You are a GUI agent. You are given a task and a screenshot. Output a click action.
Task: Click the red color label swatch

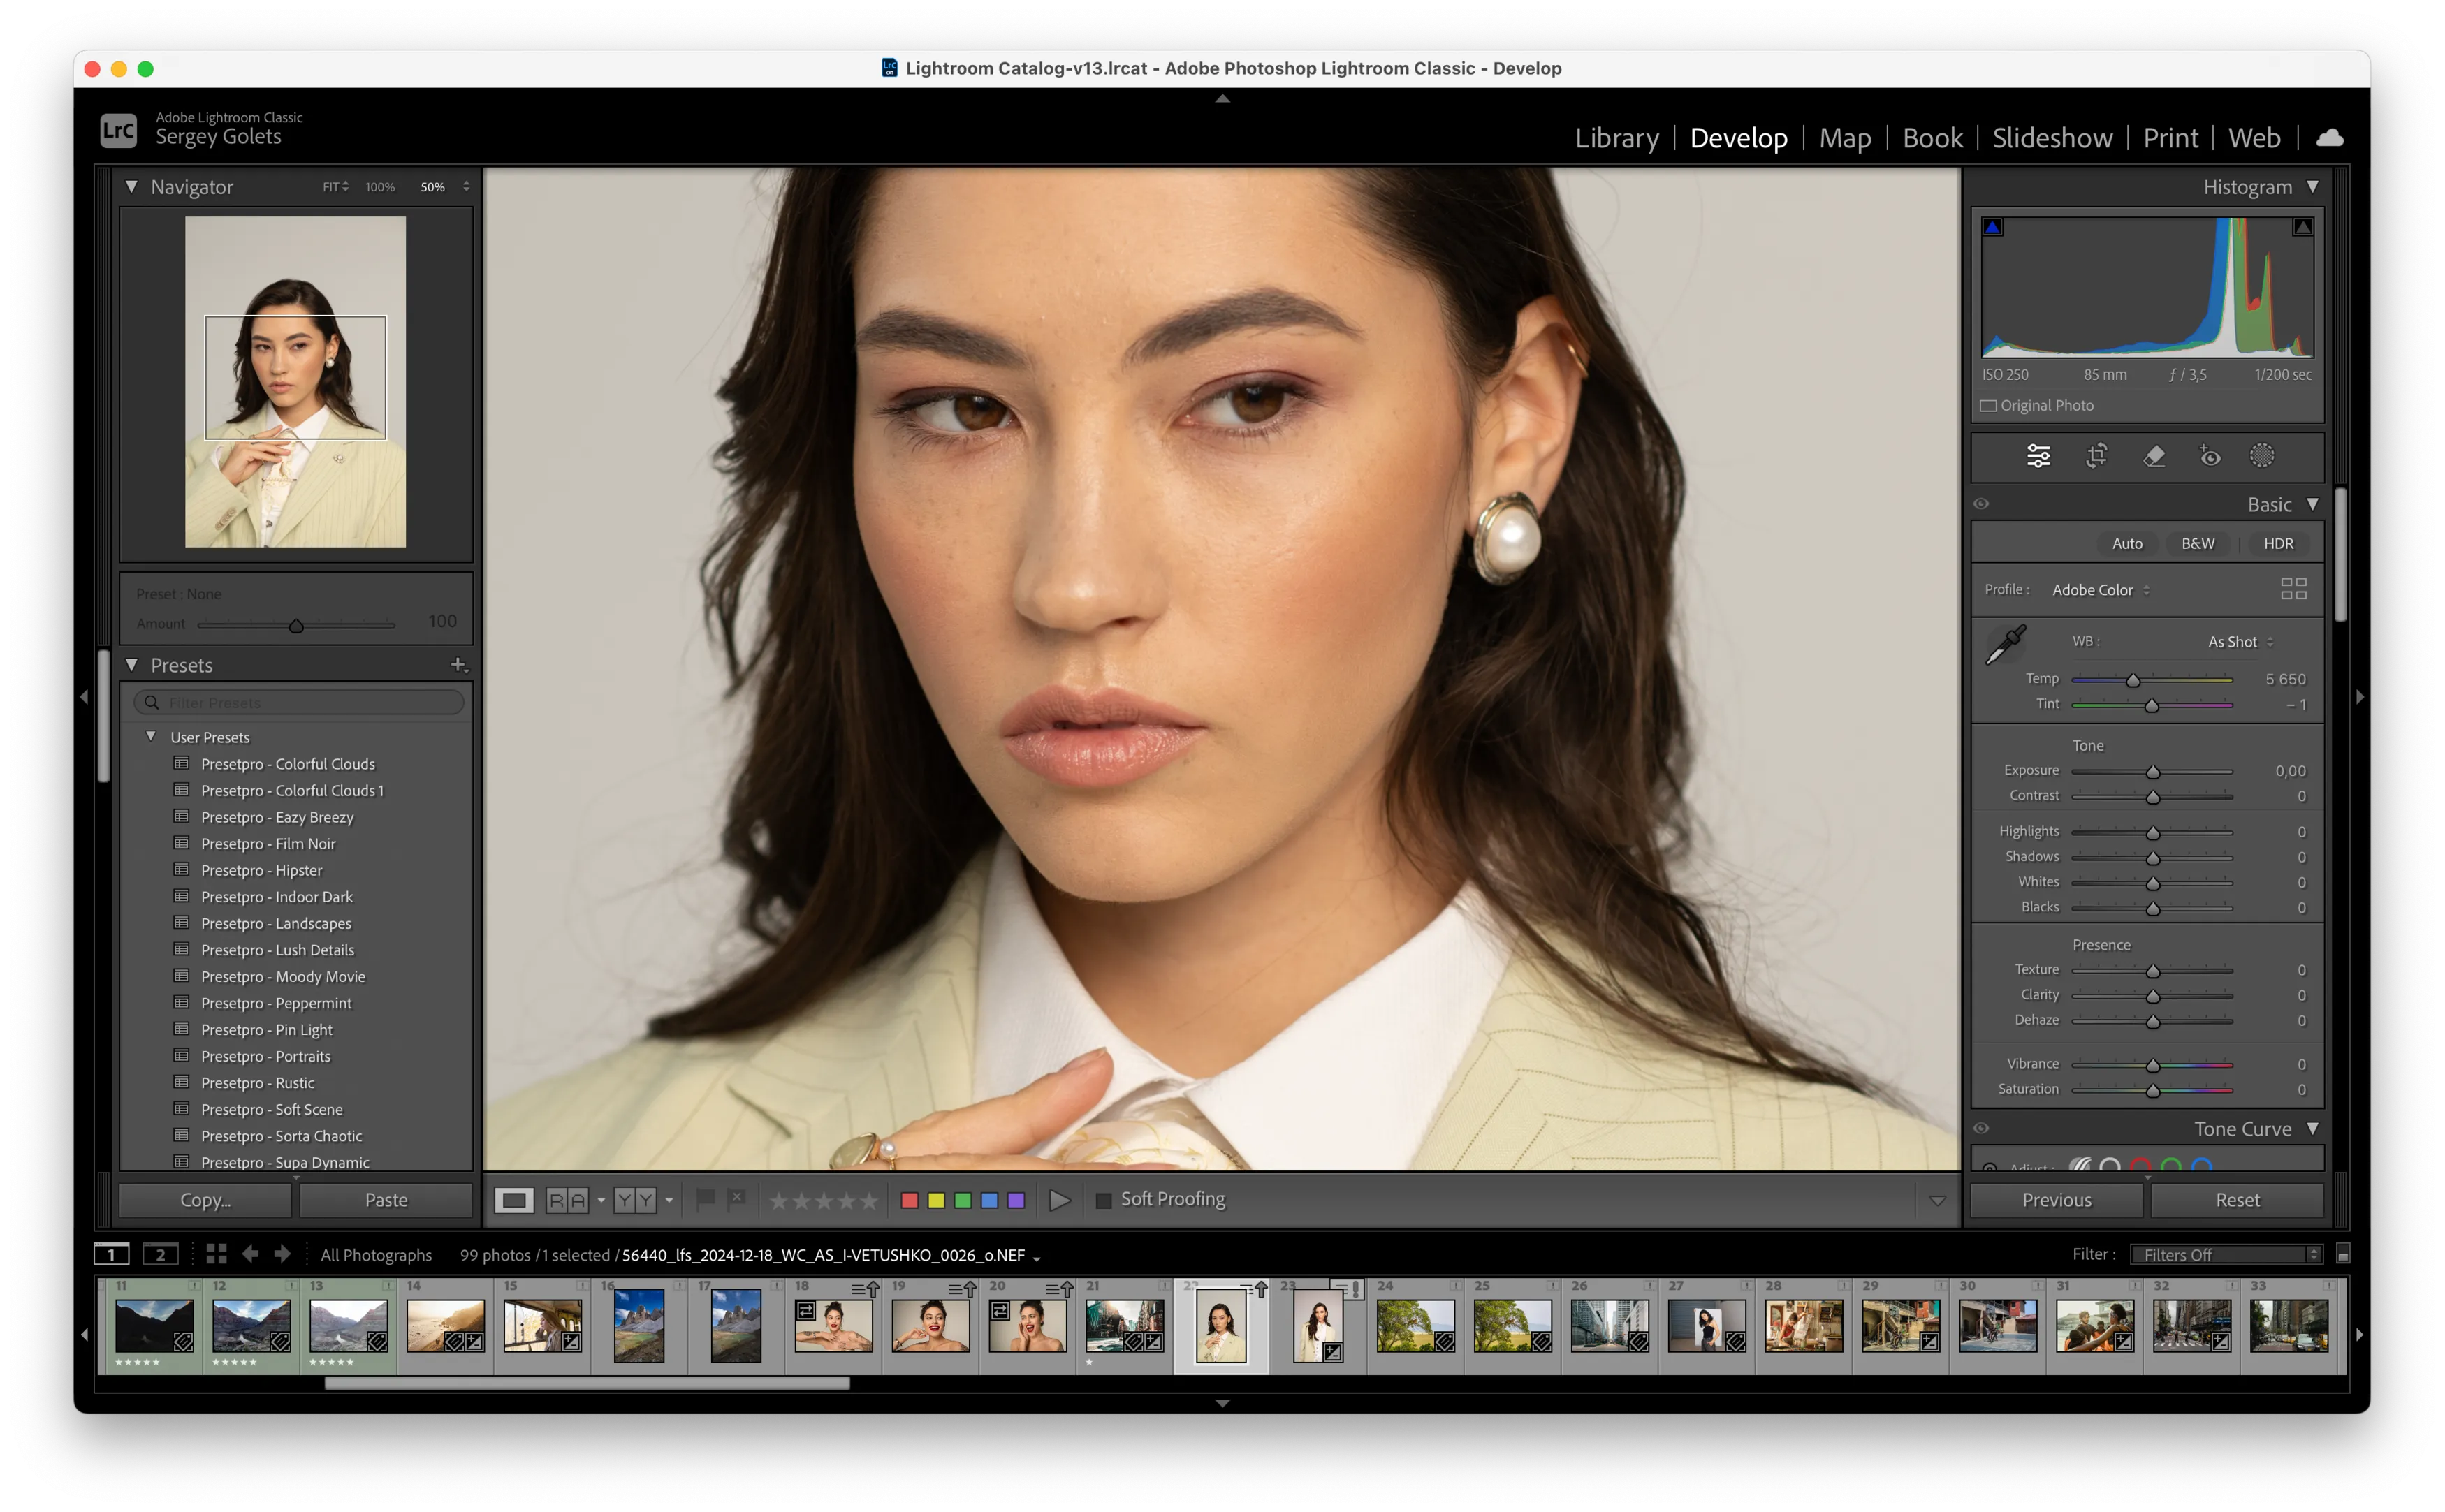909,1200
